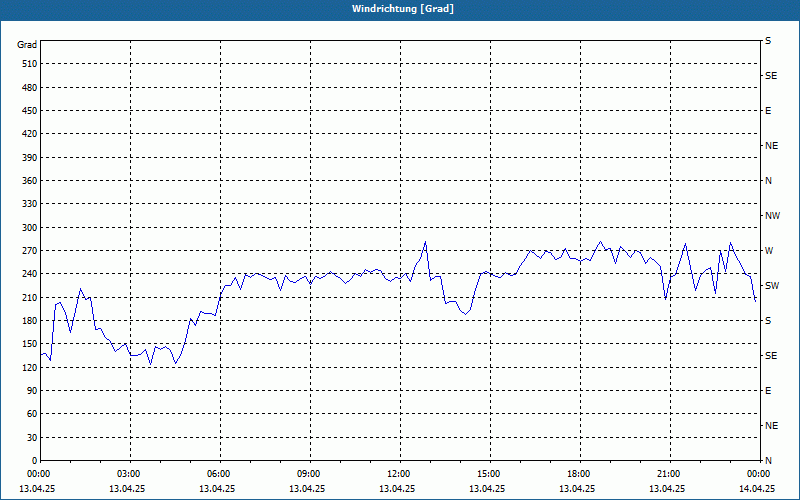Screen dimensions: 800x500
Task: Click the 15:00 time label on the x-axis
Action: click(x=490, y=474)
